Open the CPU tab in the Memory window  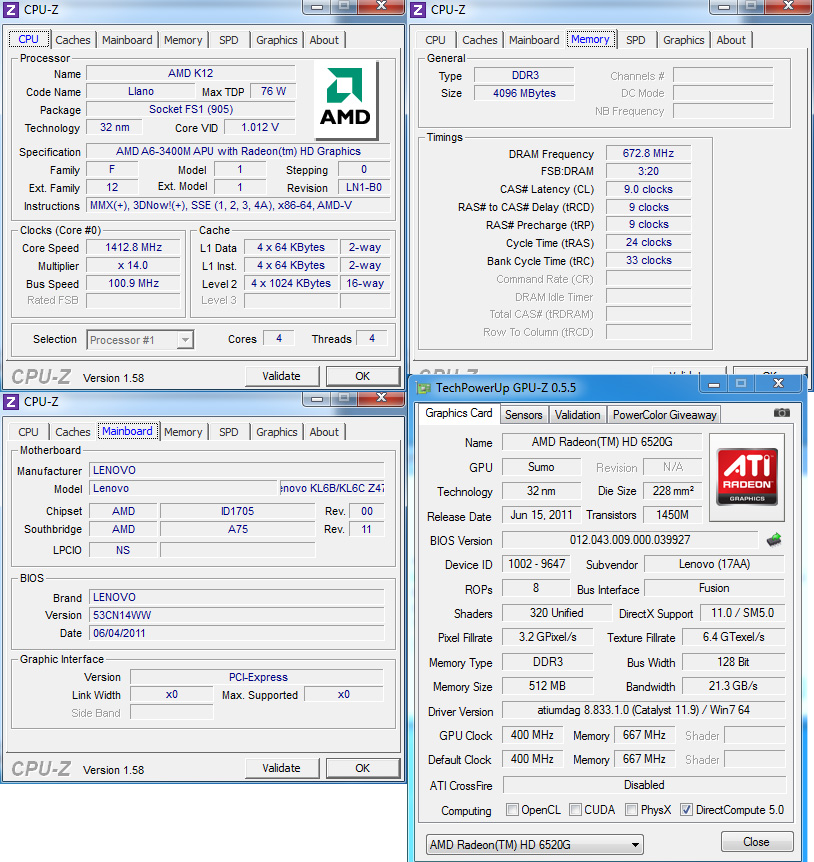tap(435, 40)
